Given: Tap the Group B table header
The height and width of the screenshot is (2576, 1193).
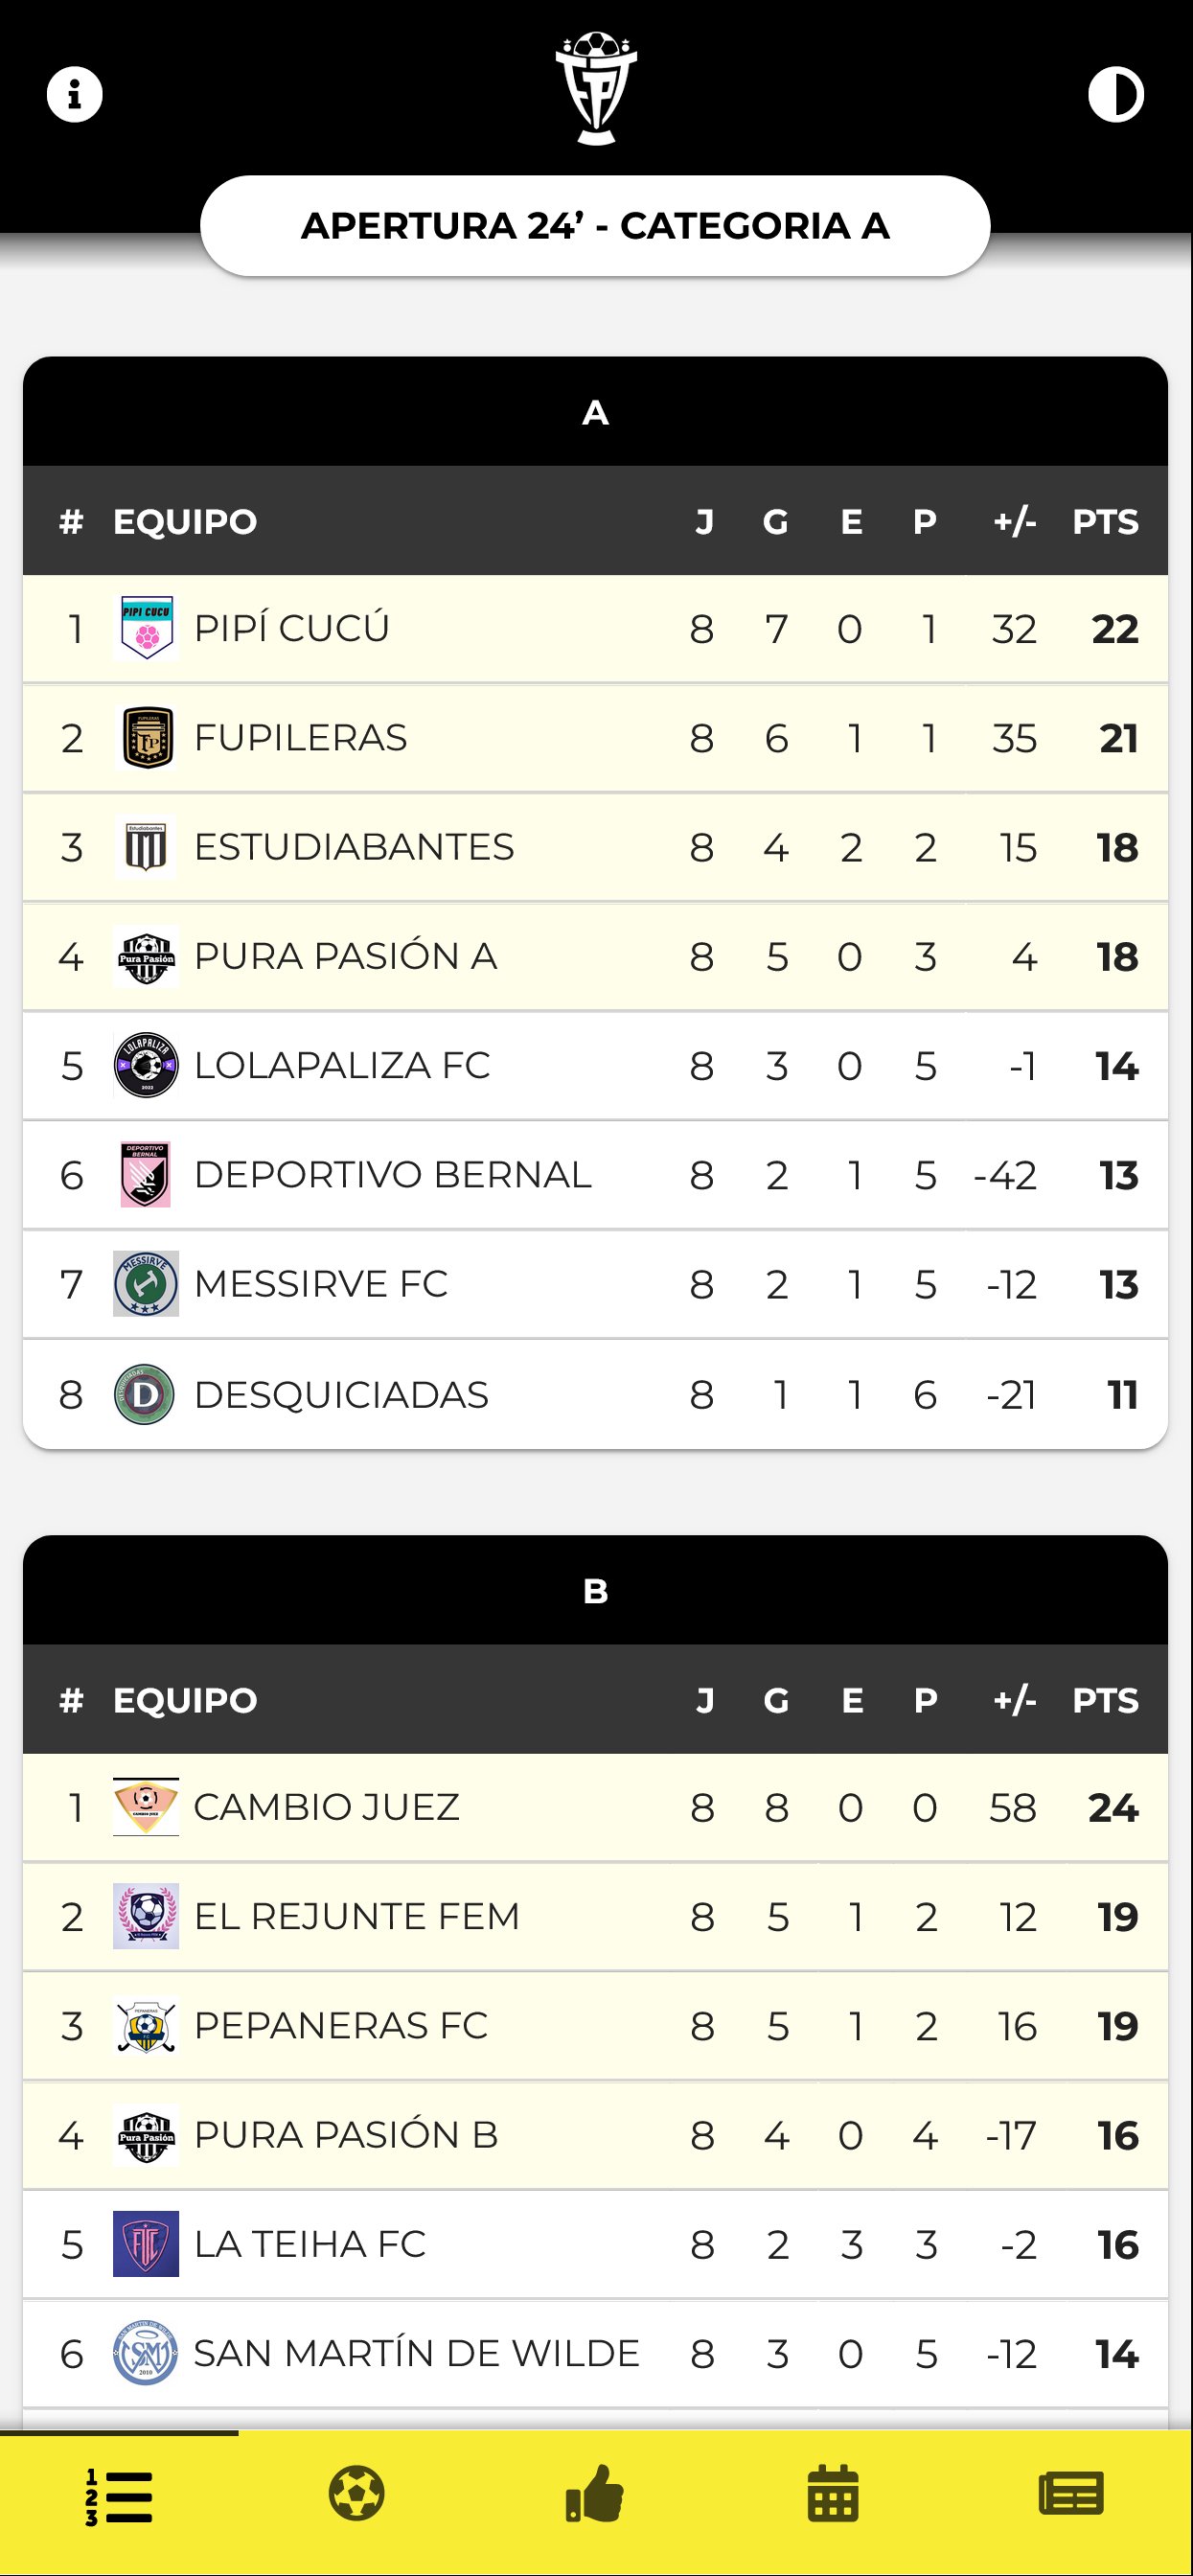Looking at the screenshot, I should [x=595, y=1590].
